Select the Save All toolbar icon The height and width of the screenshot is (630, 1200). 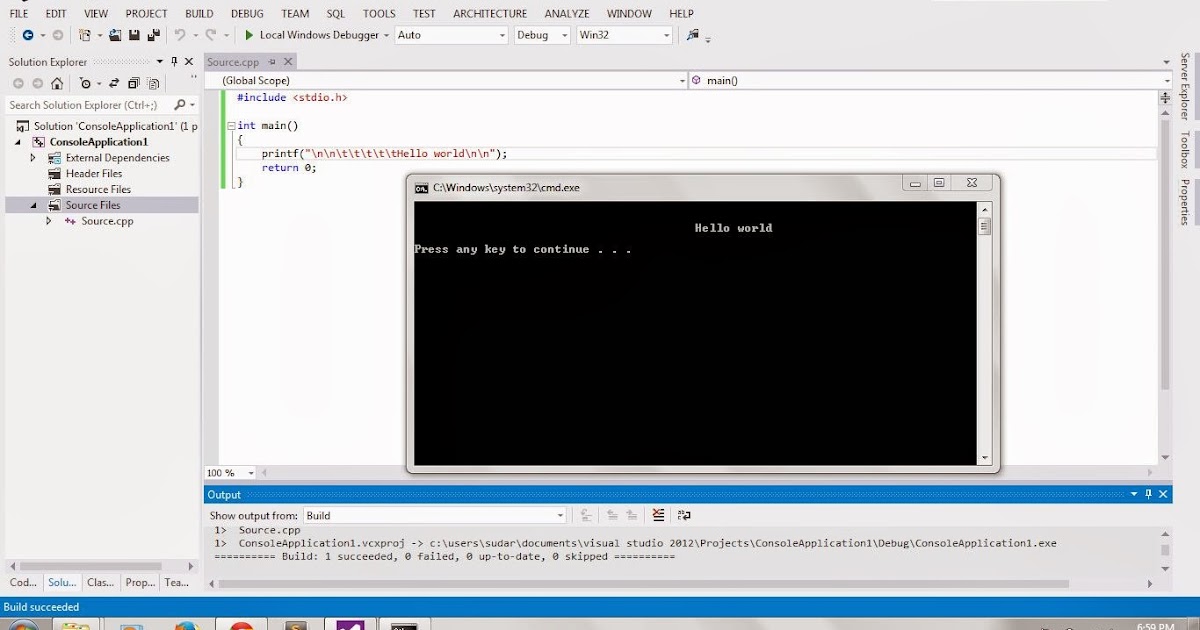153,35
